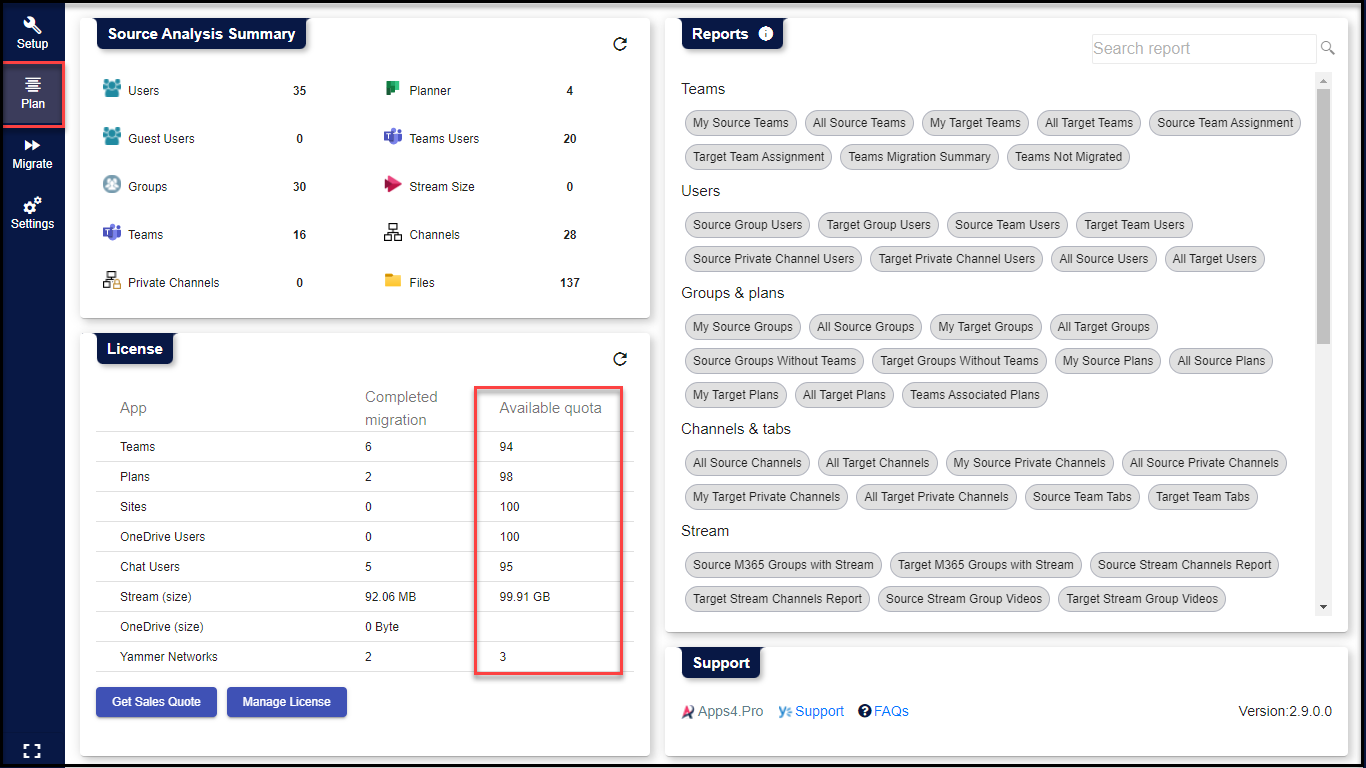Open Source Team Assignment report

pos(1225,123)
